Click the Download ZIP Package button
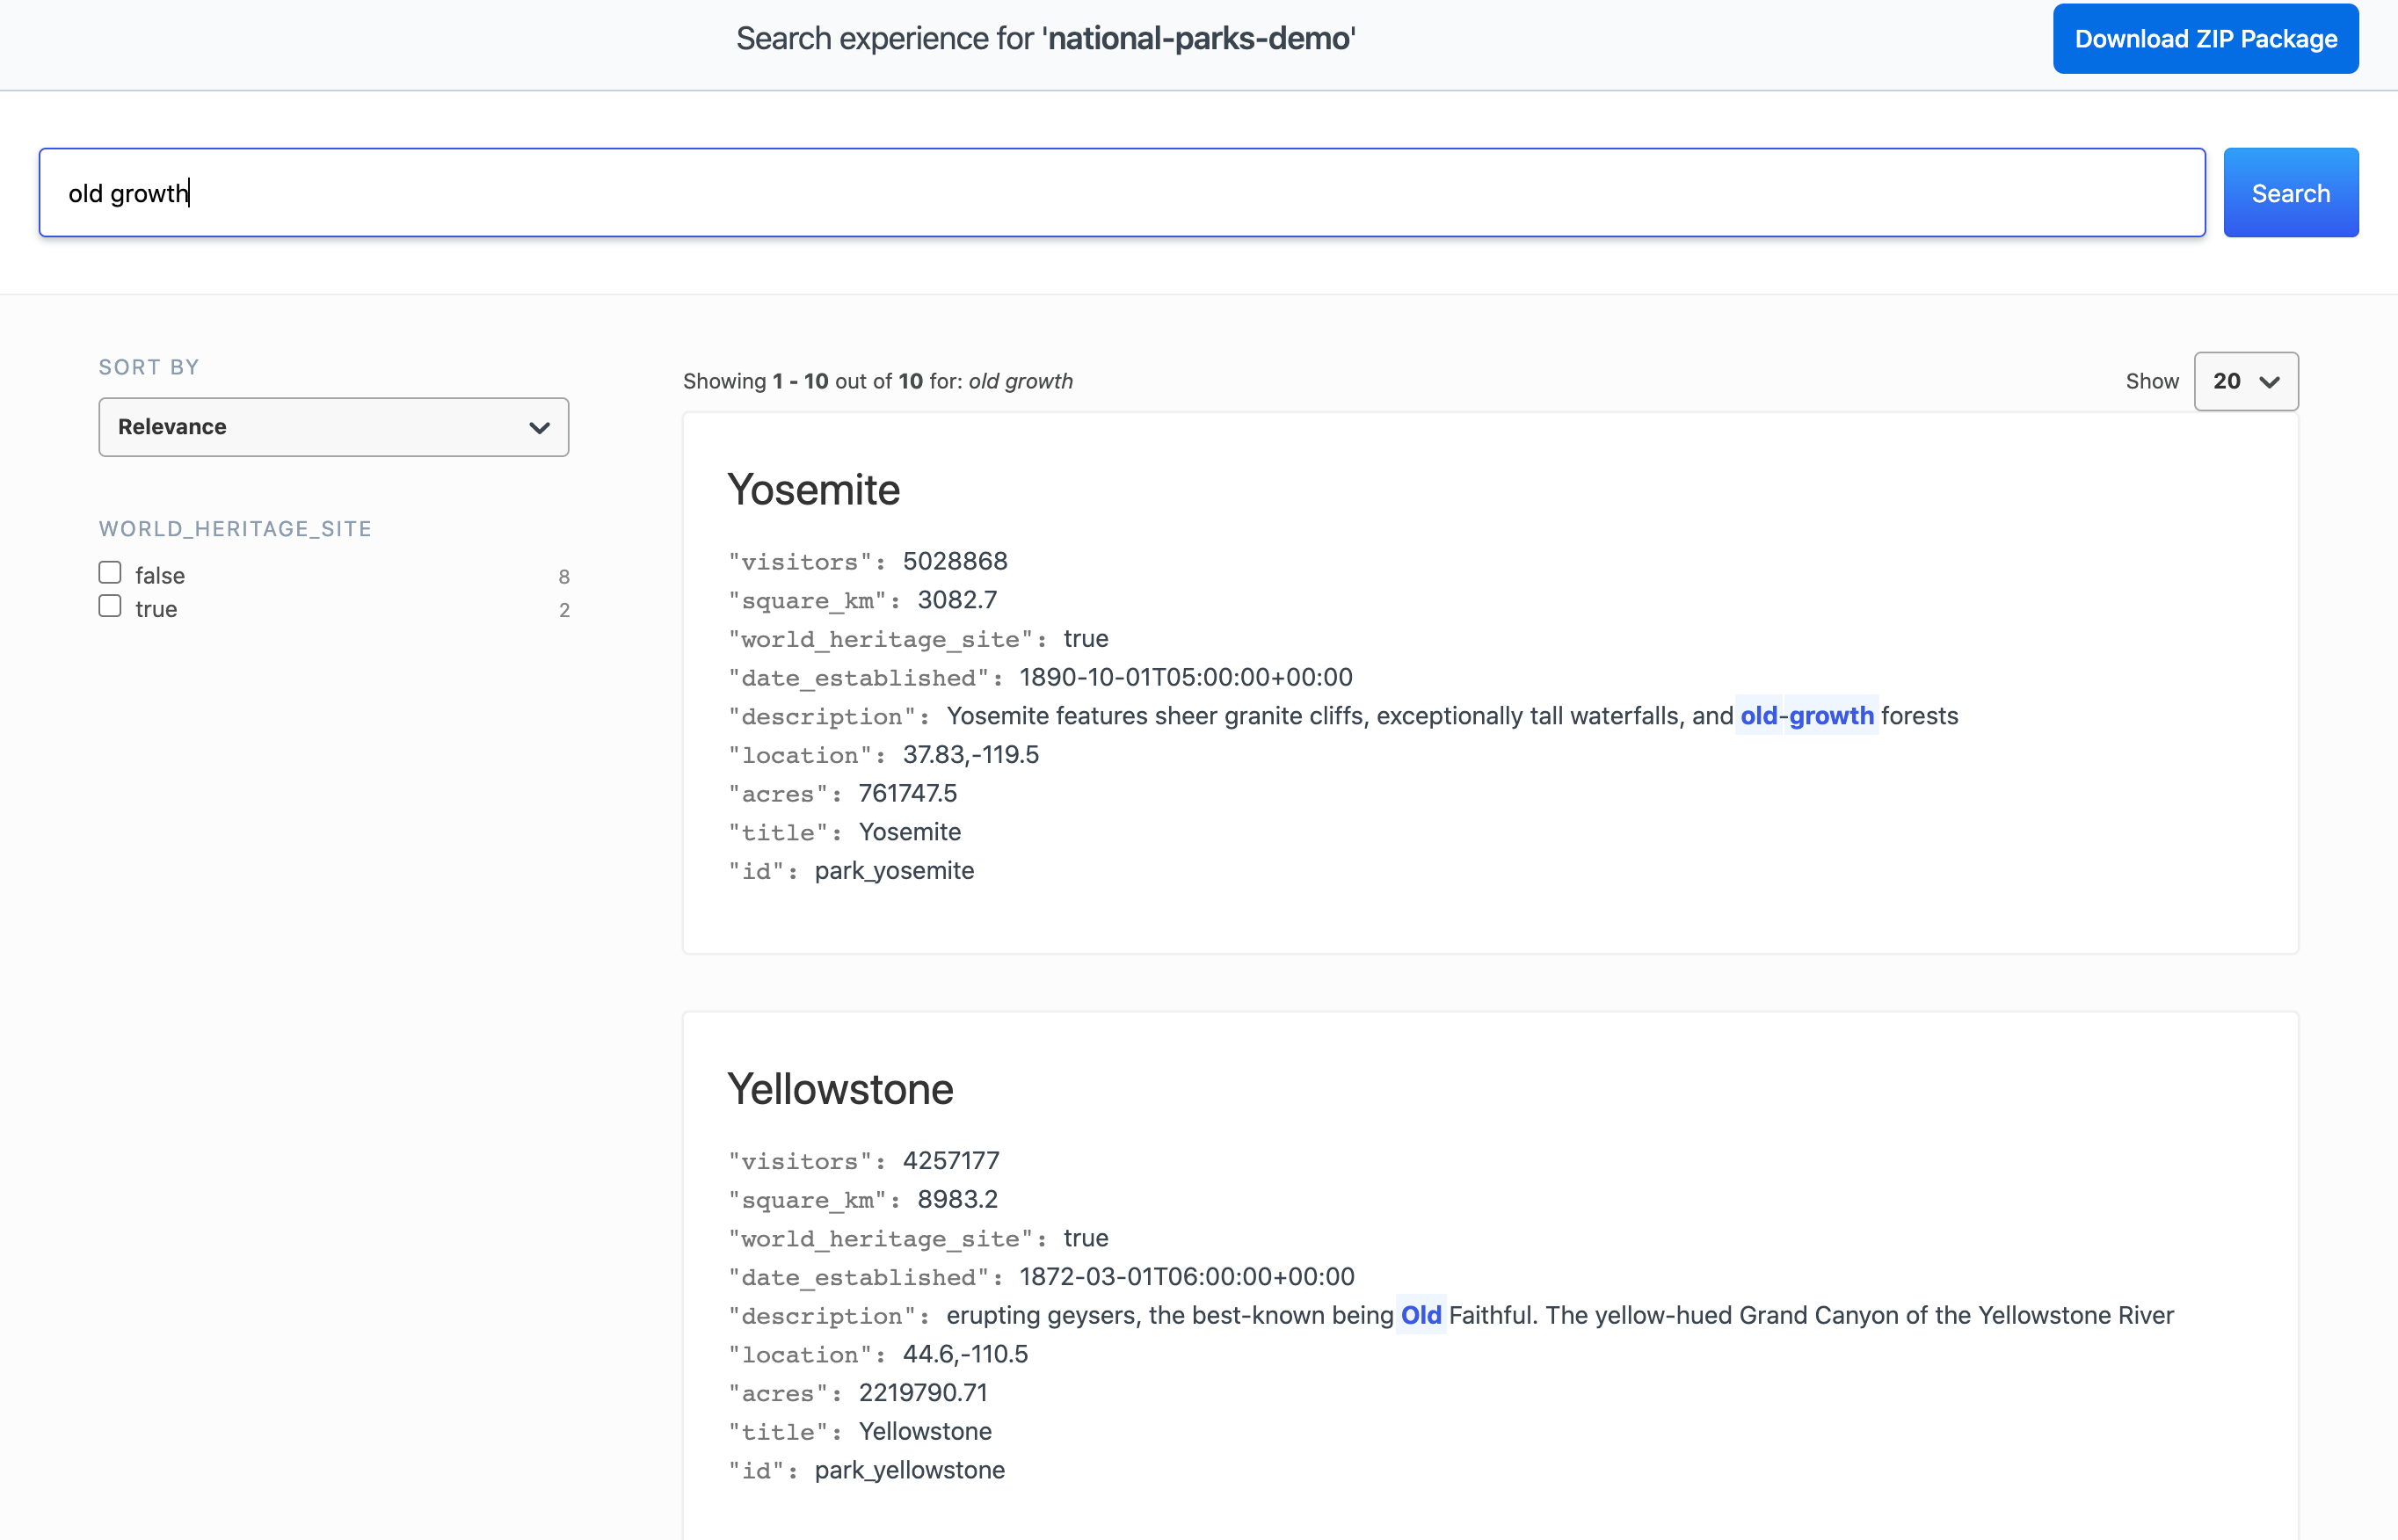Viewport: 2398px width, 1540px height. (x=2204, y=38)
